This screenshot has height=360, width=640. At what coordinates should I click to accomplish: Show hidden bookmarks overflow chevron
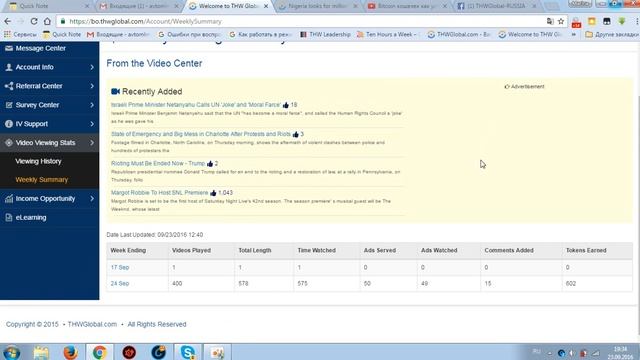click(x=574, y=35)
